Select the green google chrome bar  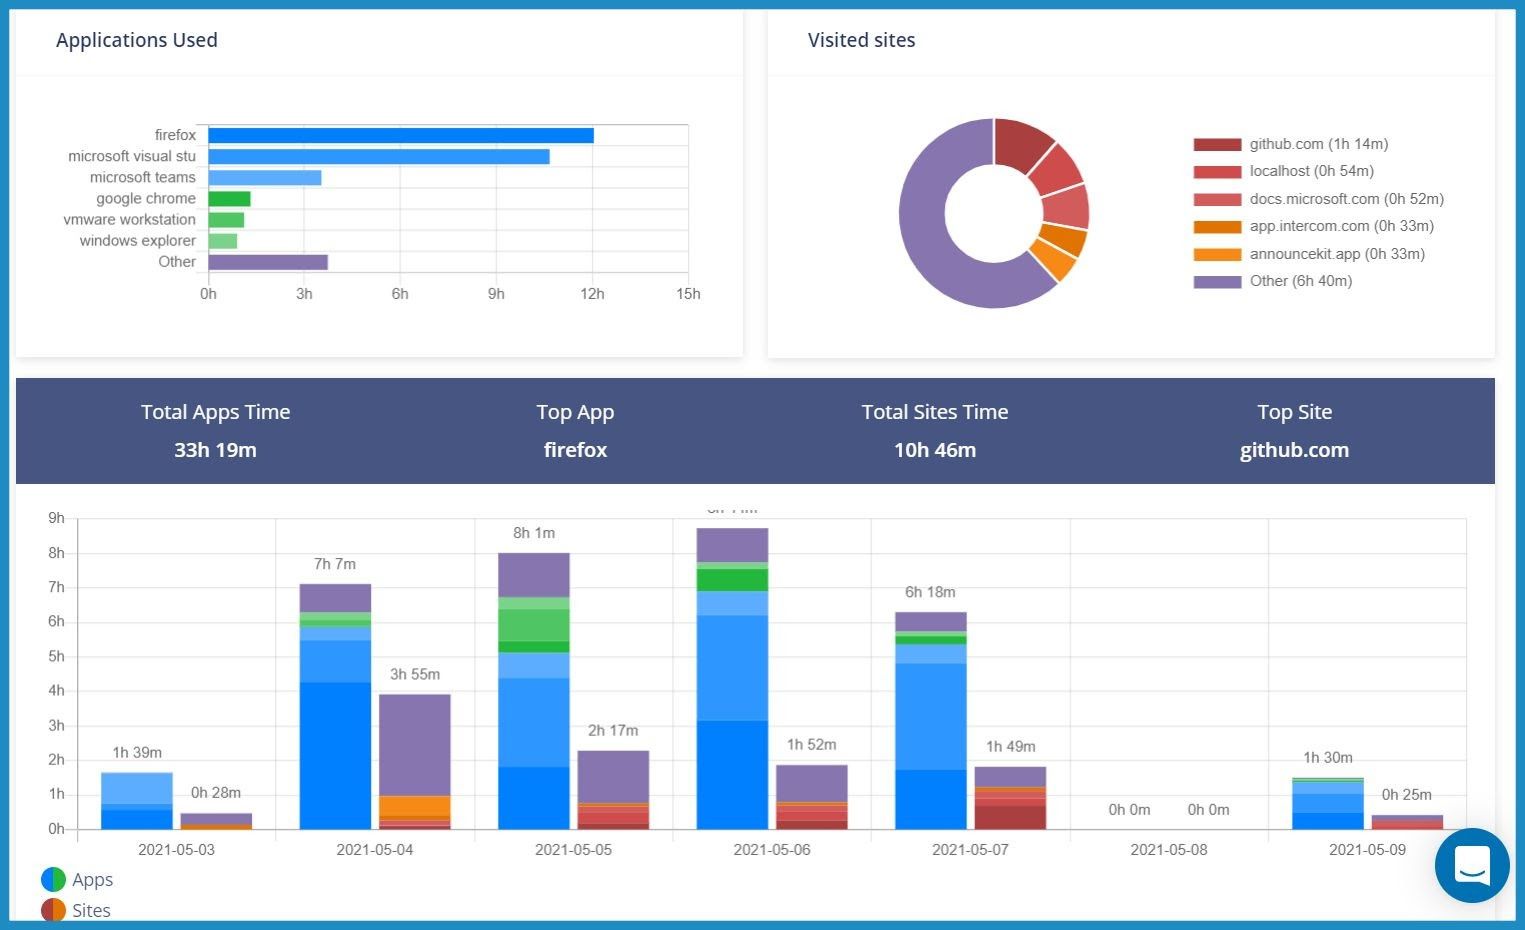click(x=229, y=199)
